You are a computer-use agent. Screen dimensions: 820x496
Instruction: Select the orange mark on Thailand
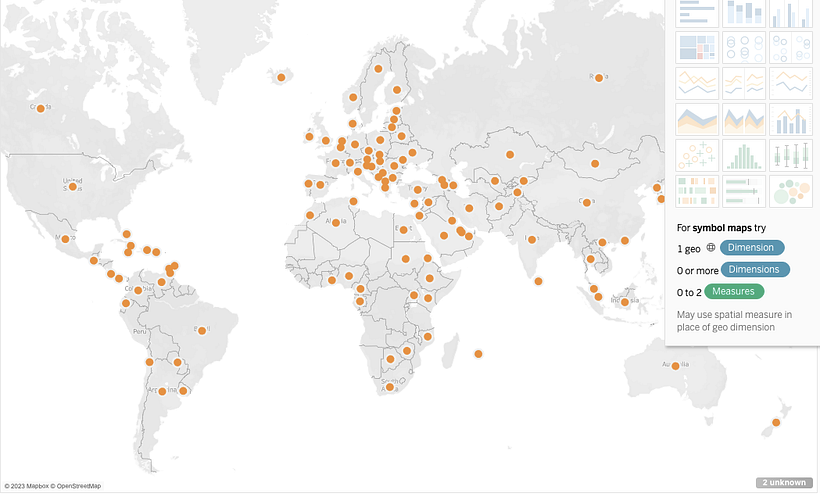click(590, 259)
